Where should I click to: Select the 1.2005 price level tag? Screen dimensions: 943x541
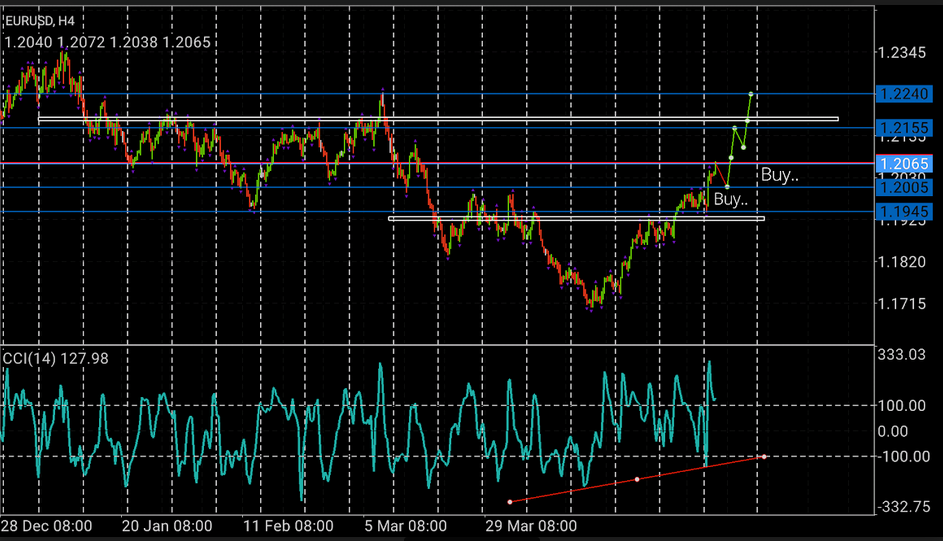click(904, 187)
